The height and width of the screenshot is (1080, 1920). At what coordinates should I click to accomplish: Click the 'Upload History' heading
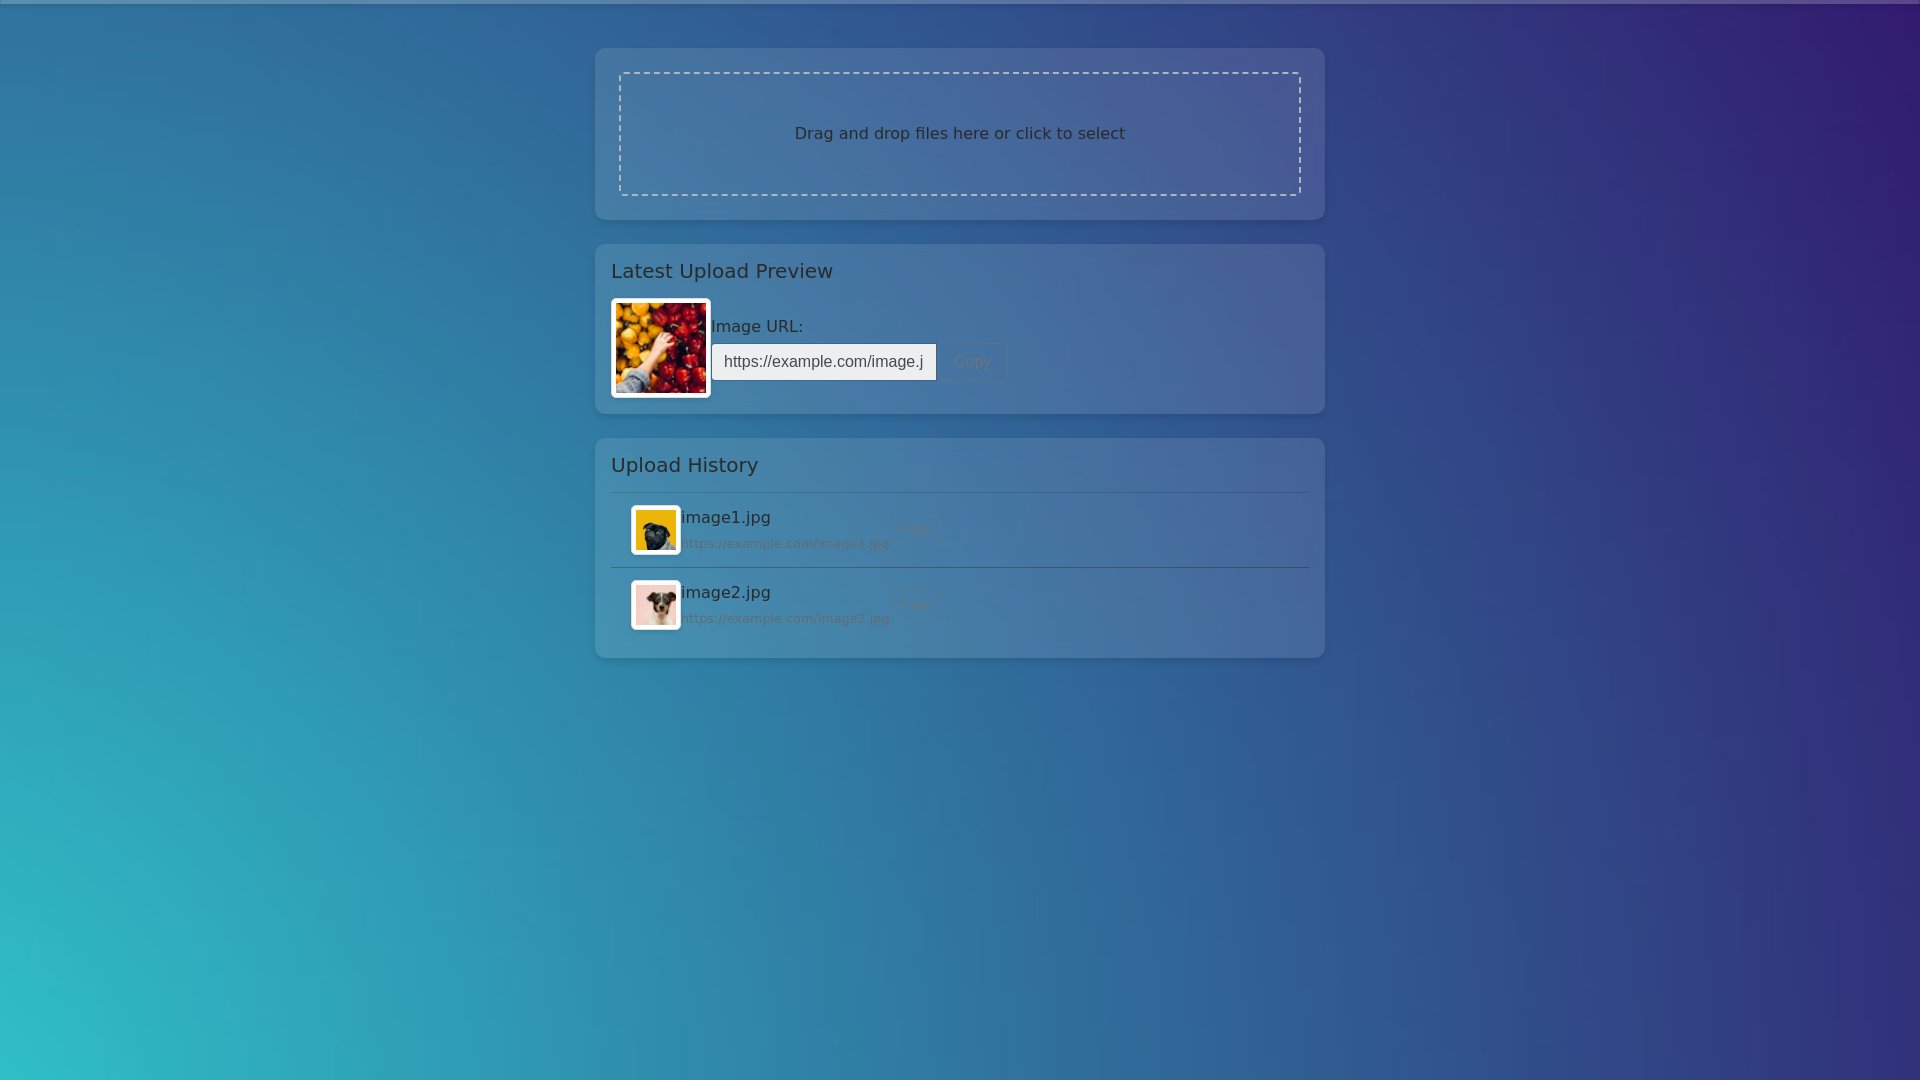684,466
